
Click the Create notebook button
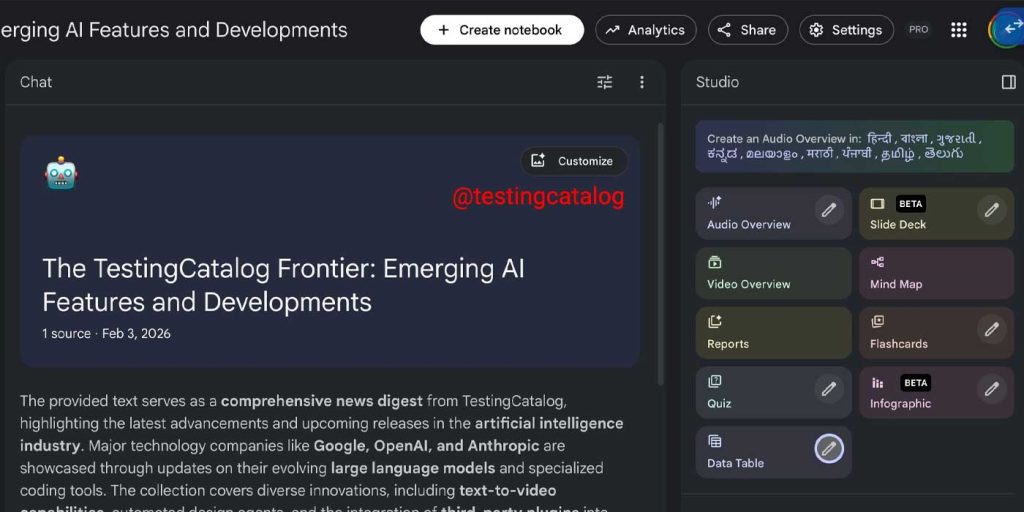coord(501,30)
